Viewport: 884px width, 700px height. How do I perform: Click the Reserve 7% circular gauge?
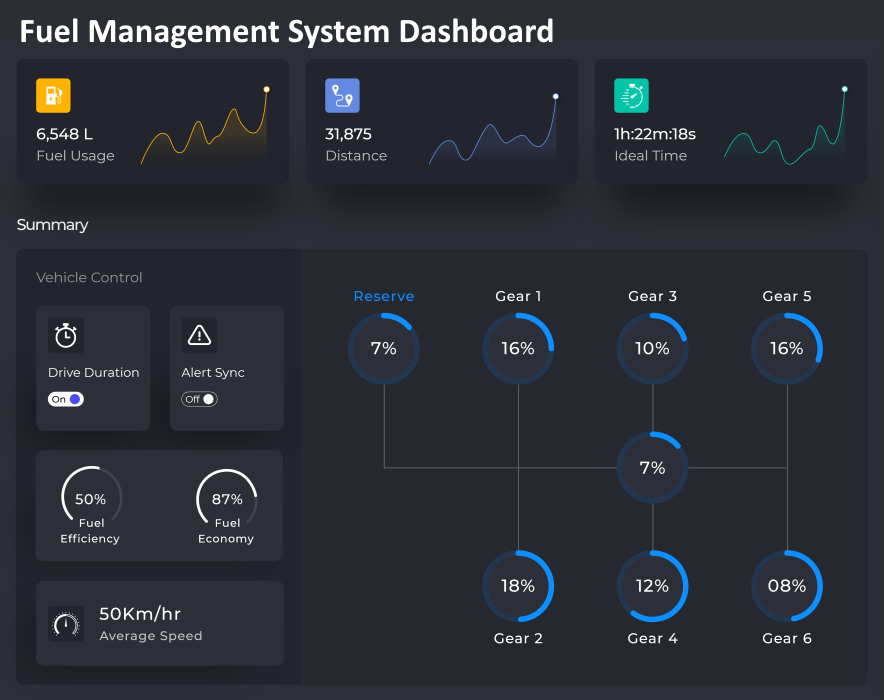384,349
